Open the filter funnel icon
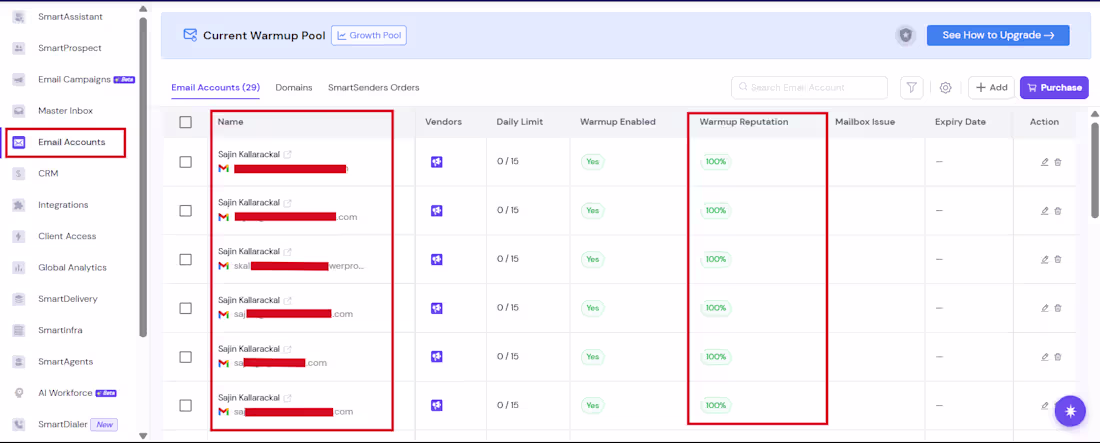Image resolution: width=1100 pixels, height=443 pixels. pyautogui.click(x=911, y=88)
